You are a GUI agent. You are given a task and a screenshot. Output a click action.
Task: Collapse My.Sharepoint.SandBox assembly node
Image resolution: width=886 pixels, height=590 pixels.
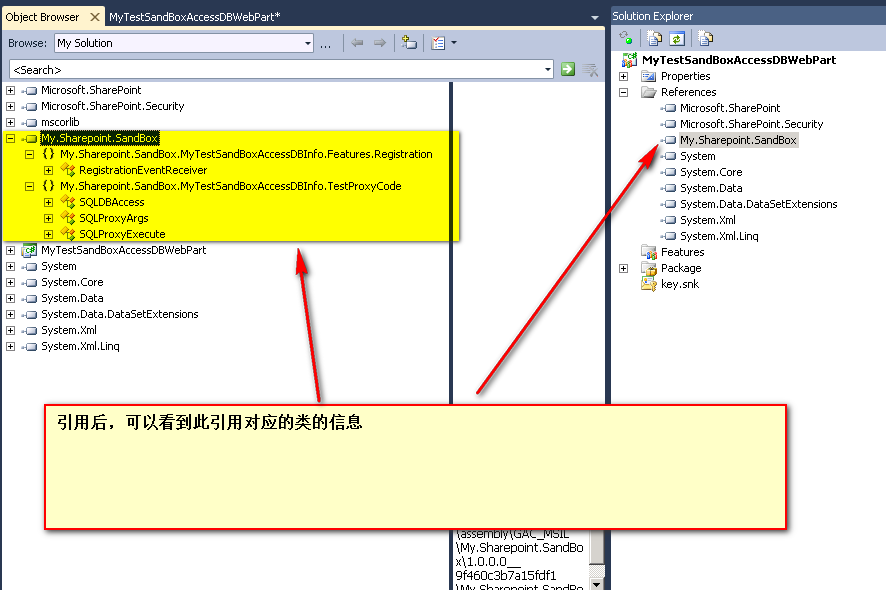coord(10,138)
